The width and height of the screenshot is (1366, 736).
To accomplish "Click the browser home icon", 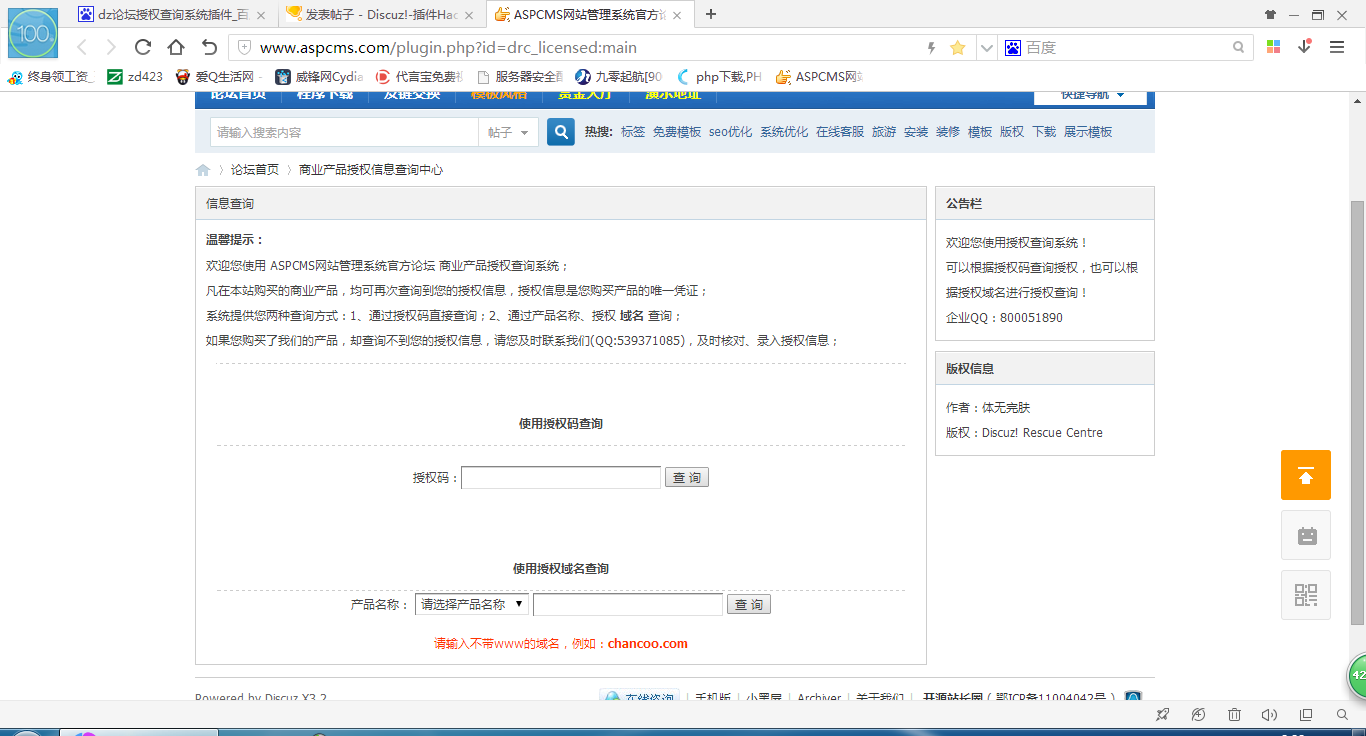I will (174, 46).
